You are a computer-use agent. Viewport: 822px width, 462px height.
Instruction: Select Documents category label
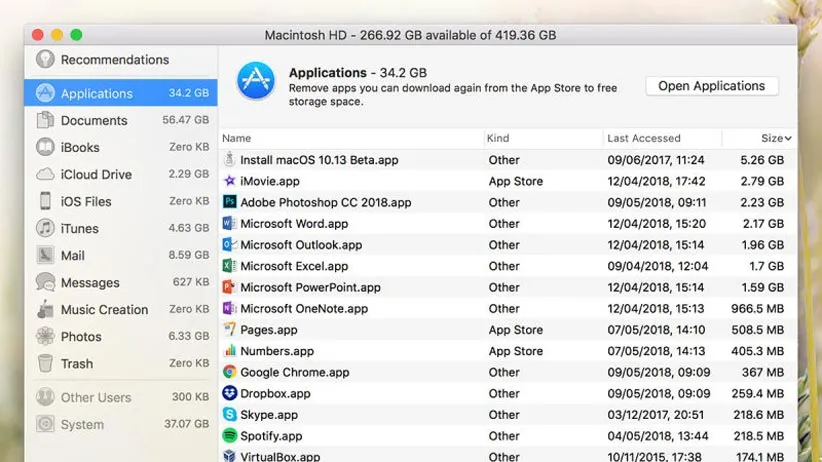pos(94,121)
